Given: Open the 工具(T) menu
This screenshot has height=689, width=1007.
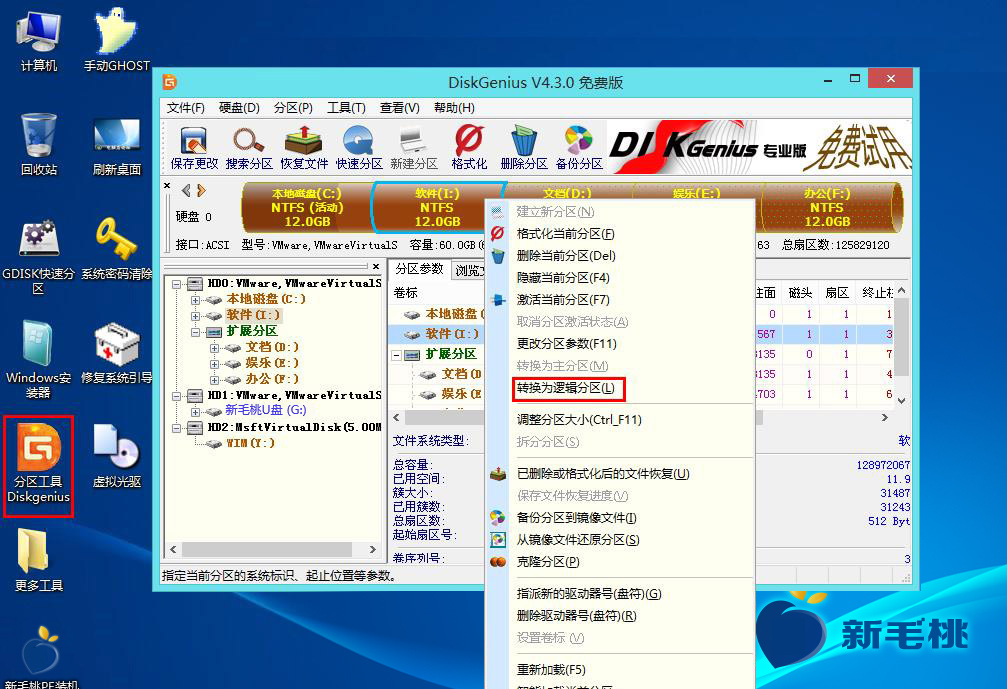Looking at the screenshot, I should 346,108.
